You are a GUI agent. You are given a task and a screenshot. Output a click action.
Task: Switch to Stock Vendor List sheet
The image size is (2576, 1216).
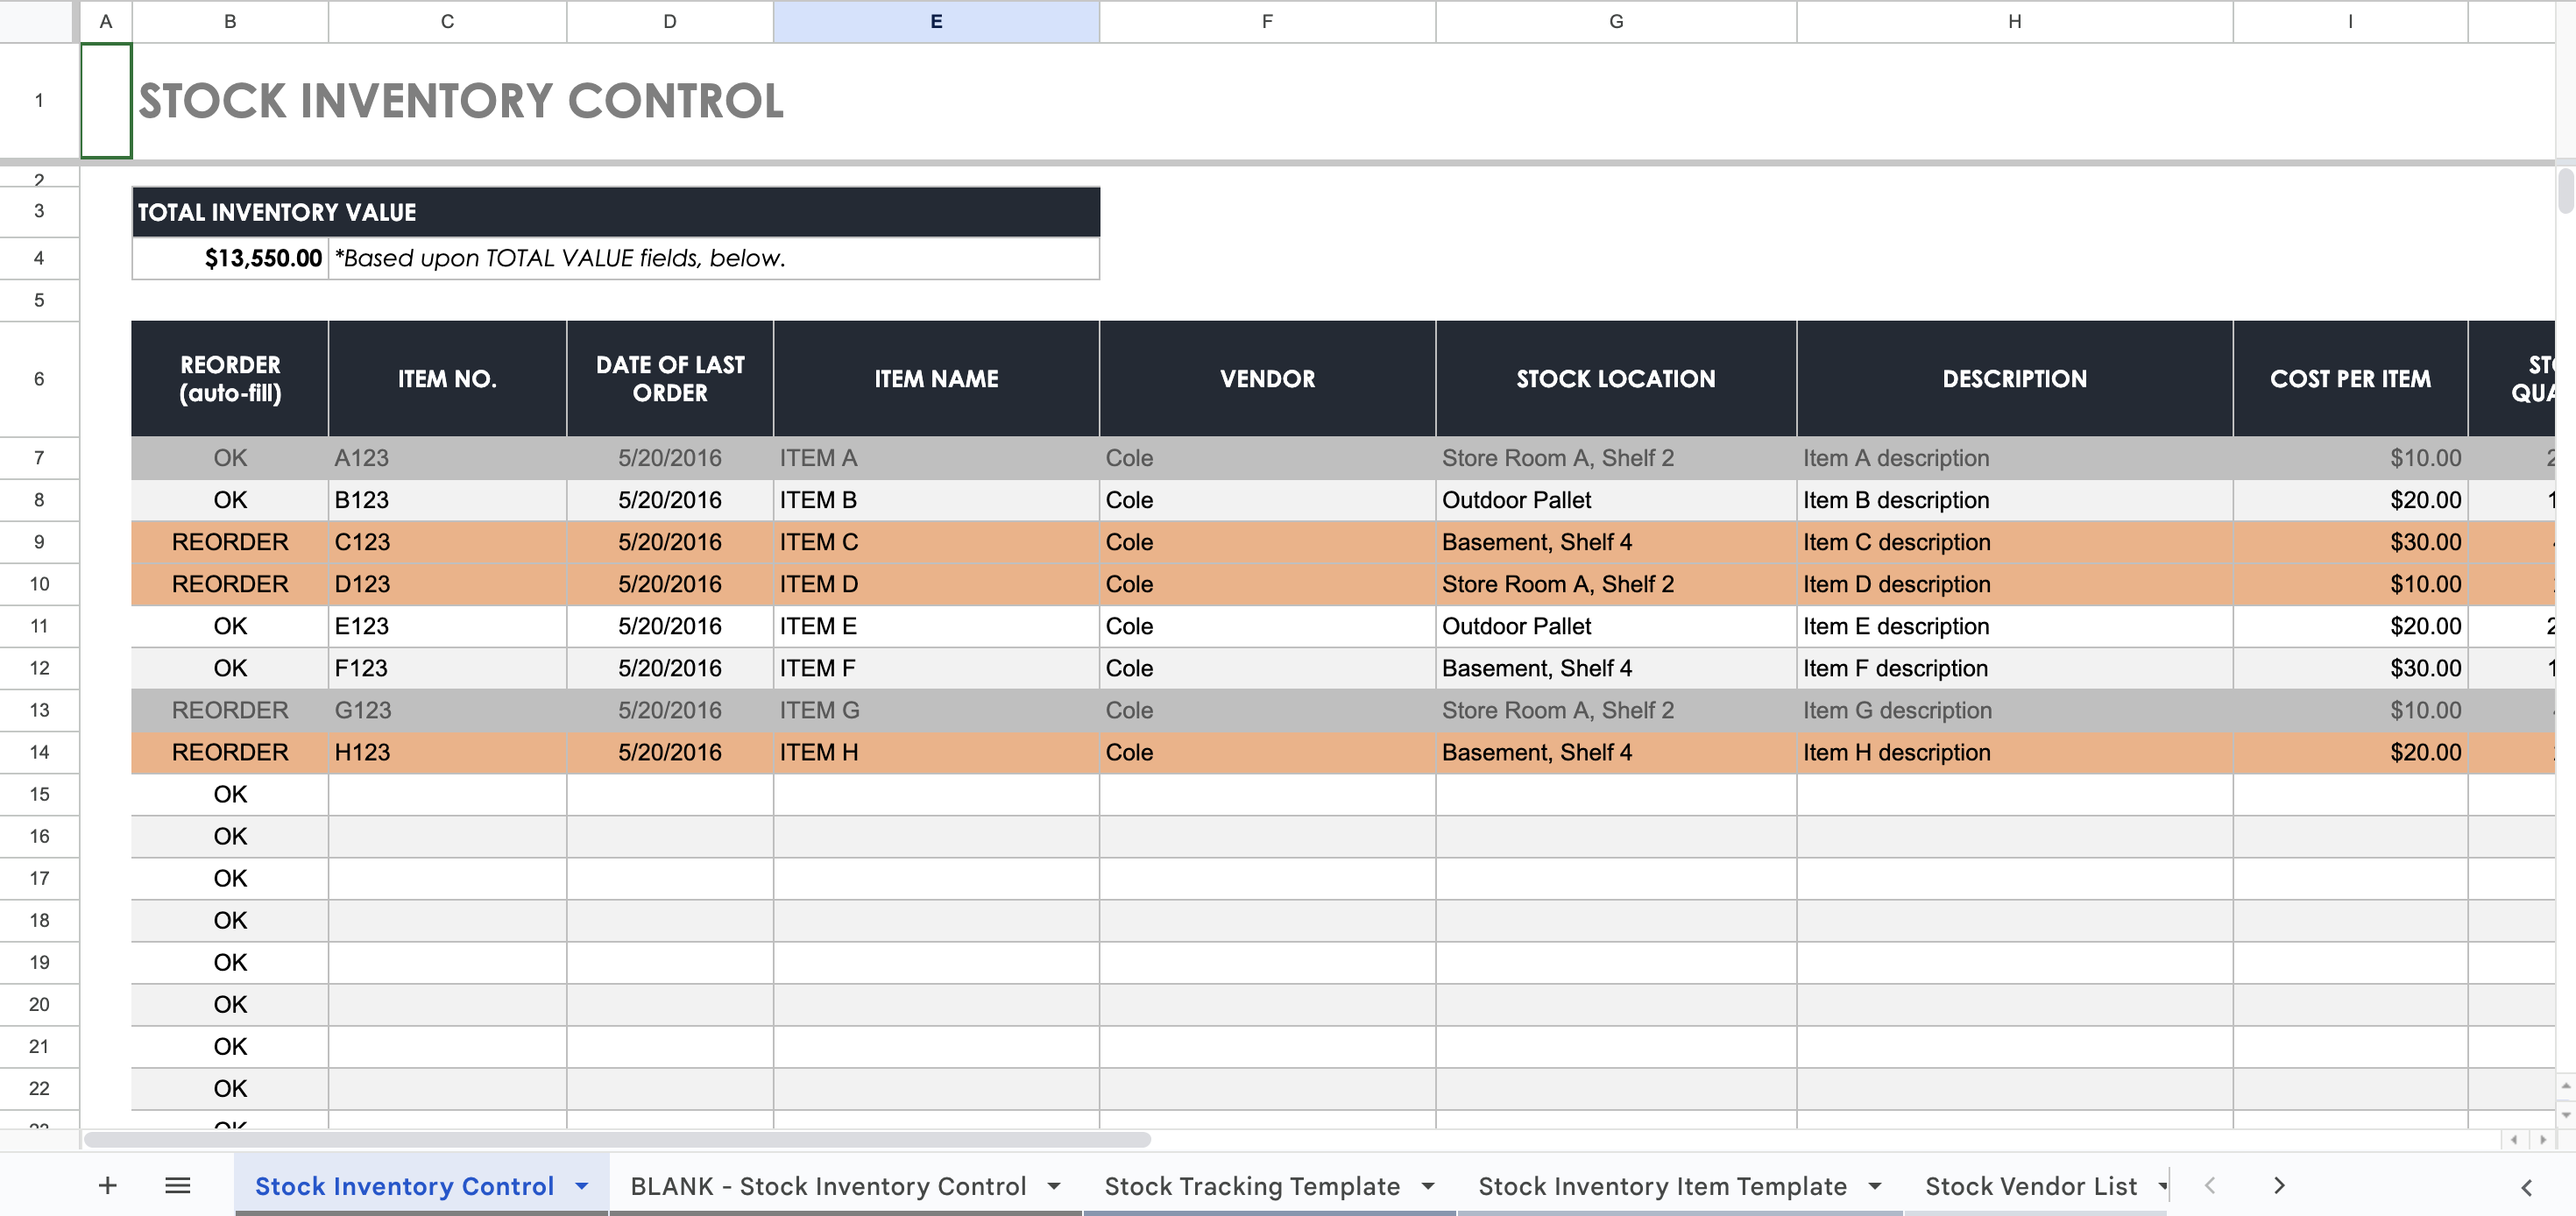point(2030,1186)
